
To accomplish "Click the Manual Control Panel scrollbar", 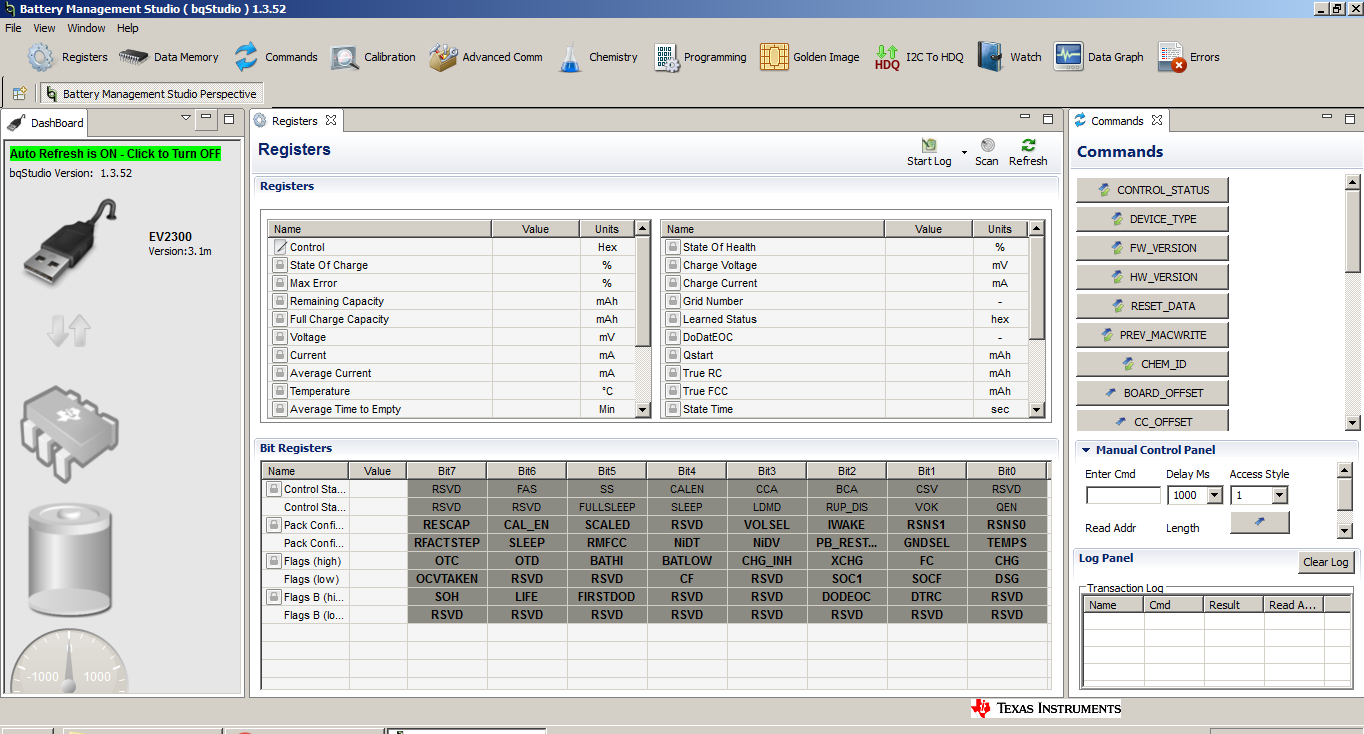I will [x=1345, y=500].
